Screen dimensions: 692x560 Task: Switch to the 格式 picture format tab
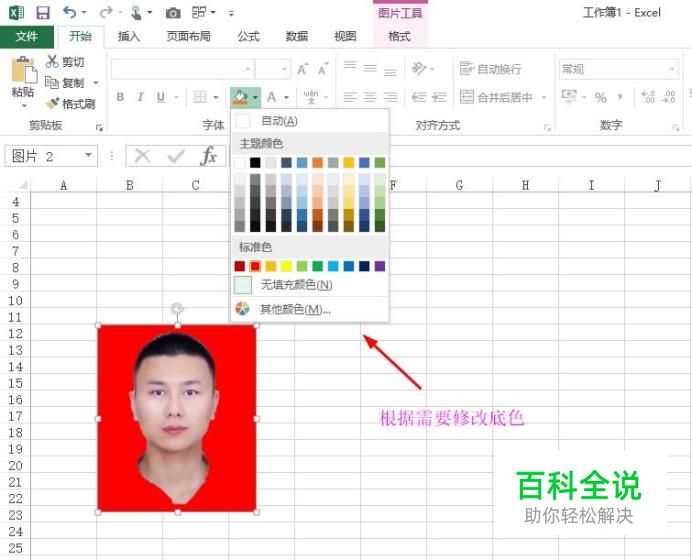tap(399, 36)
